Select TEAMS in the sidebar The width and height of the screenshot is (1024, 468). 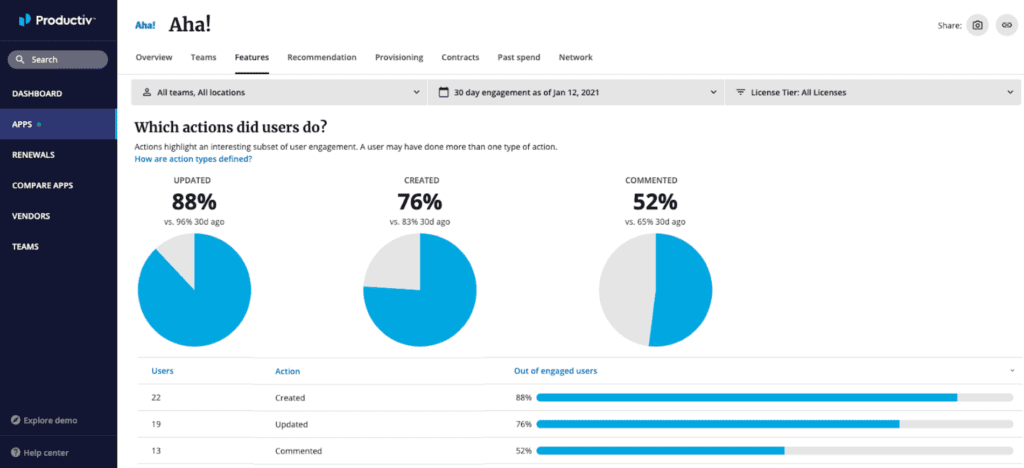[58, 247]
